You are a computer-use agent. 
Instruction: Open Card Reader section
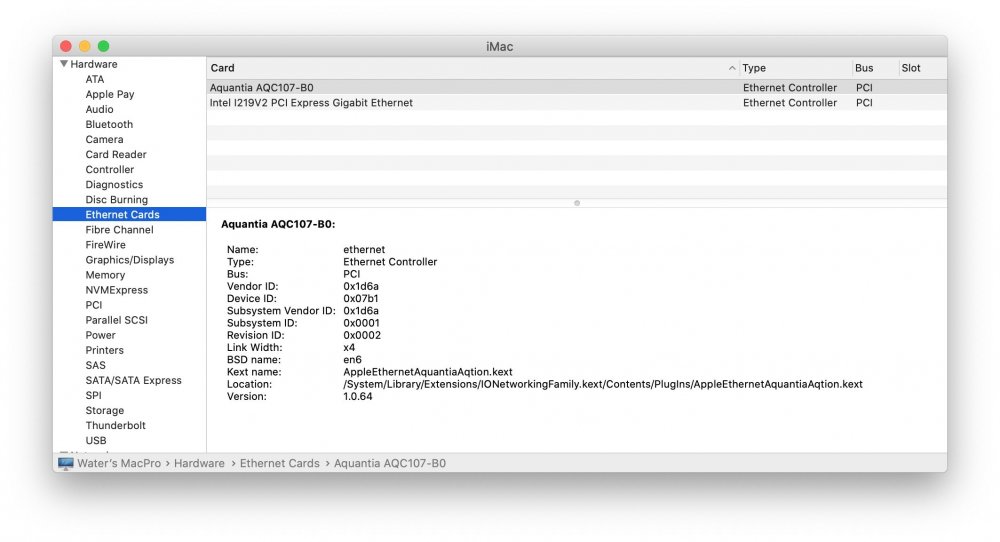pos(116,154)
